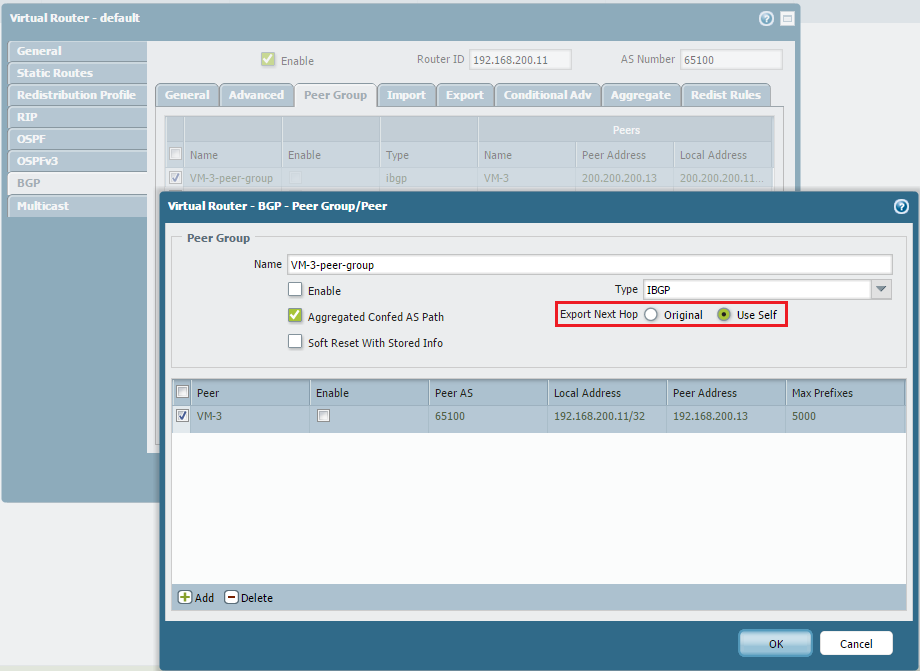Viewport: 920px width, 671px height.
Task: Toggle header select-all checkbox in background peer group table
Action: tap(175, 154)
